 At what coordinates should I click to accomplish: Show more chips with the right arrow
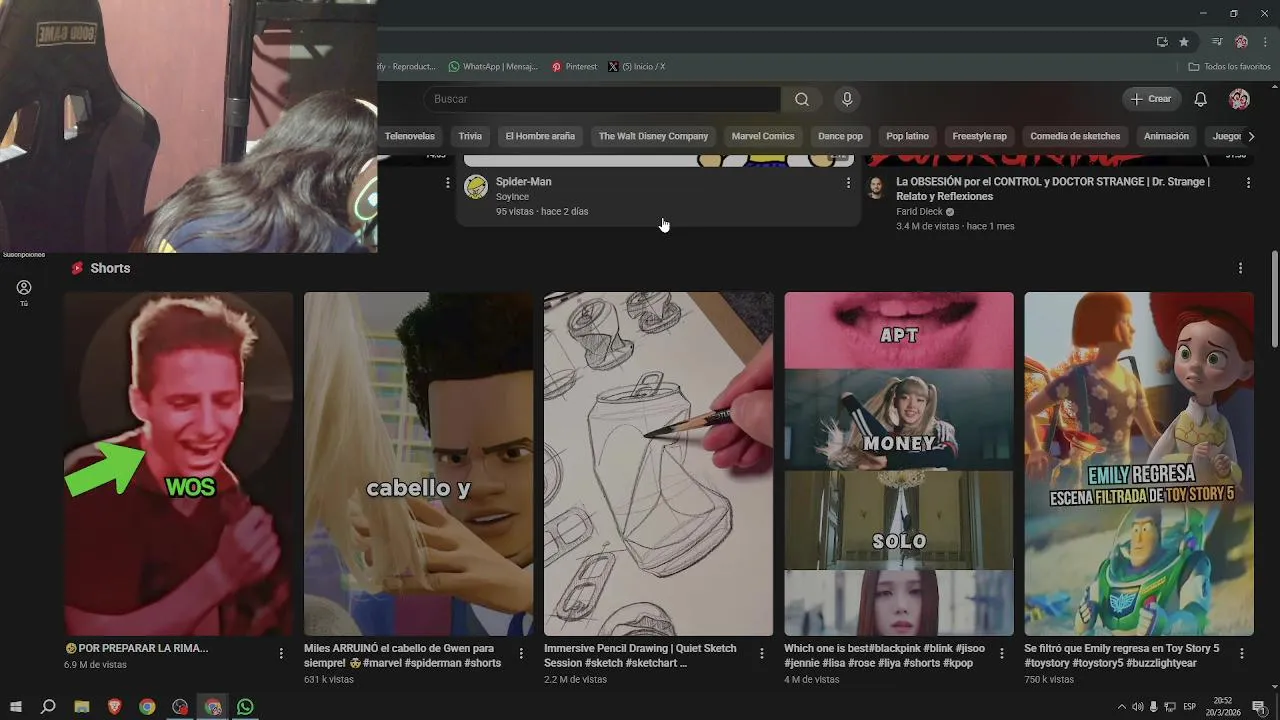[1251, 136]
